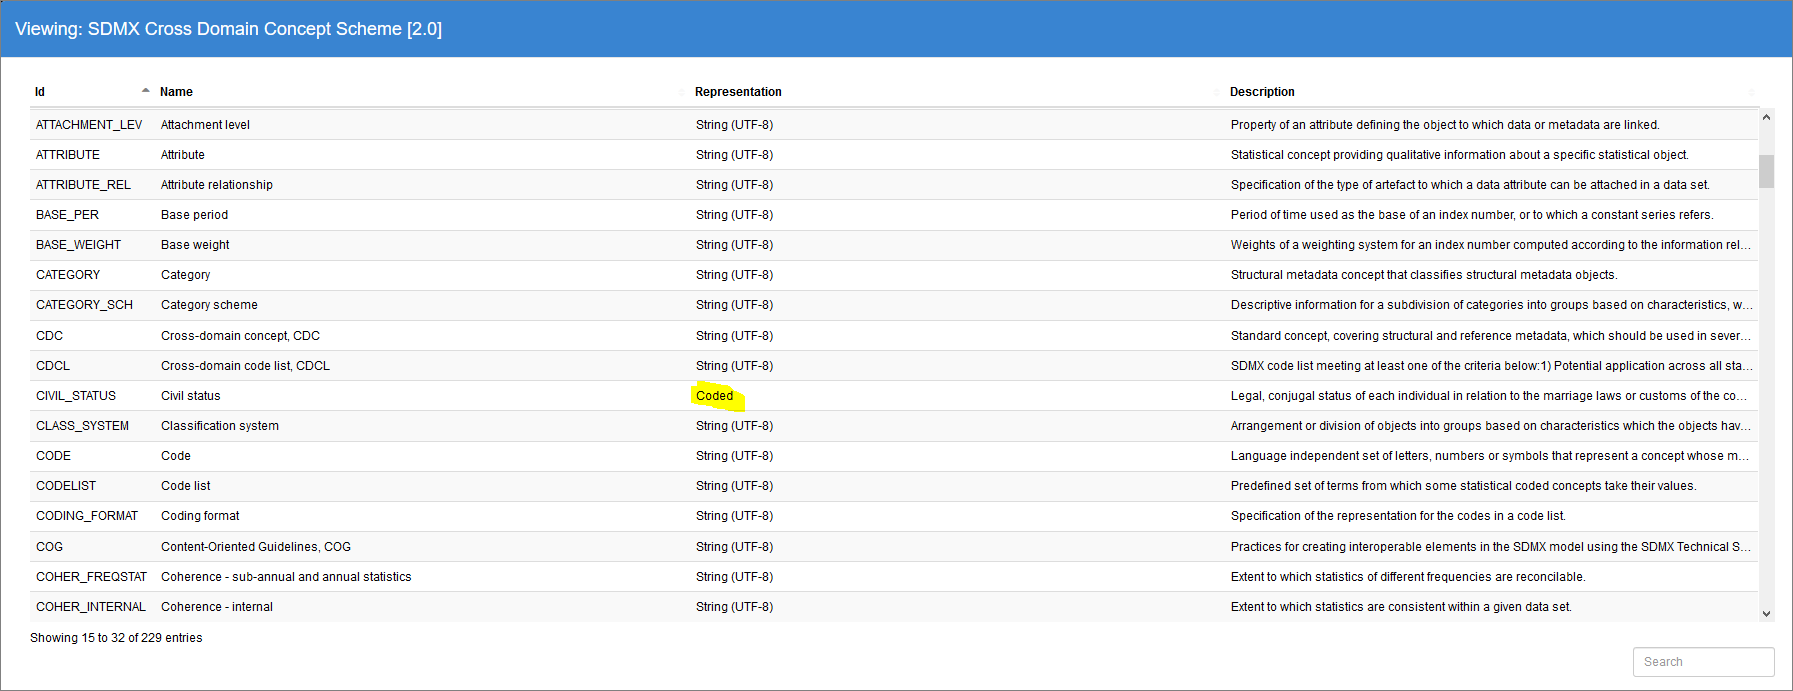Viewport: 1793px width, 691px height.
Task: Select the Cross-domain concept, CDC name cell
Action: 240,336
